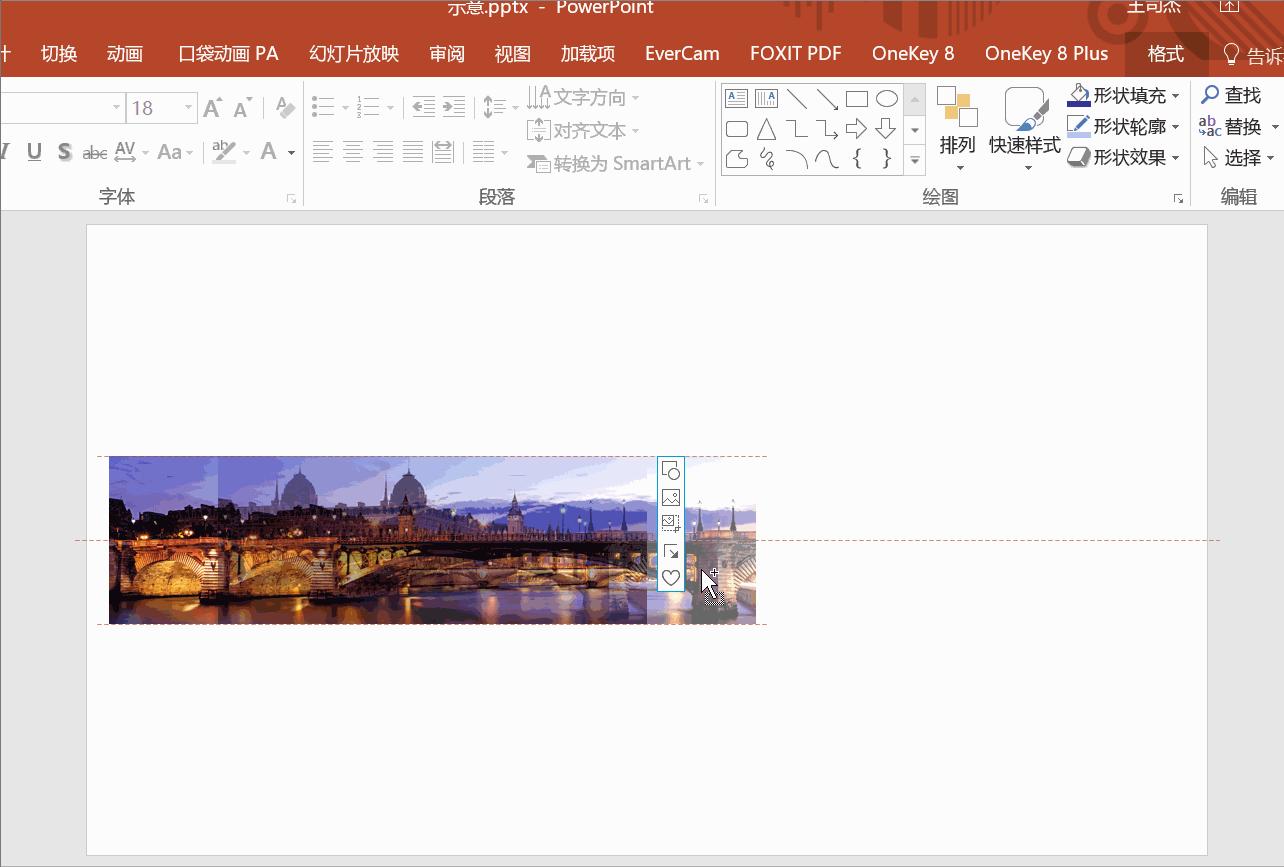Choose the Arrow shape from drawing gallery
Viewport: 1284px width, 867px height.
click(857, 128)
